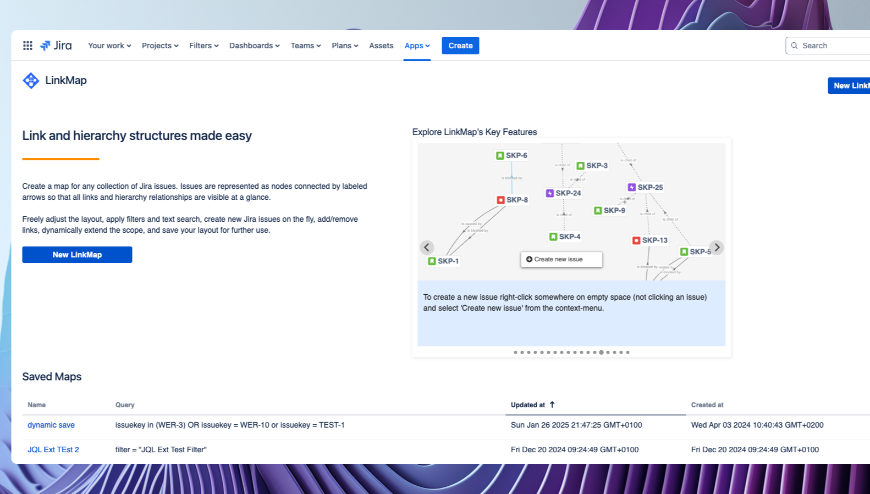Select the first carousel pagination dot

click(515, 352)
